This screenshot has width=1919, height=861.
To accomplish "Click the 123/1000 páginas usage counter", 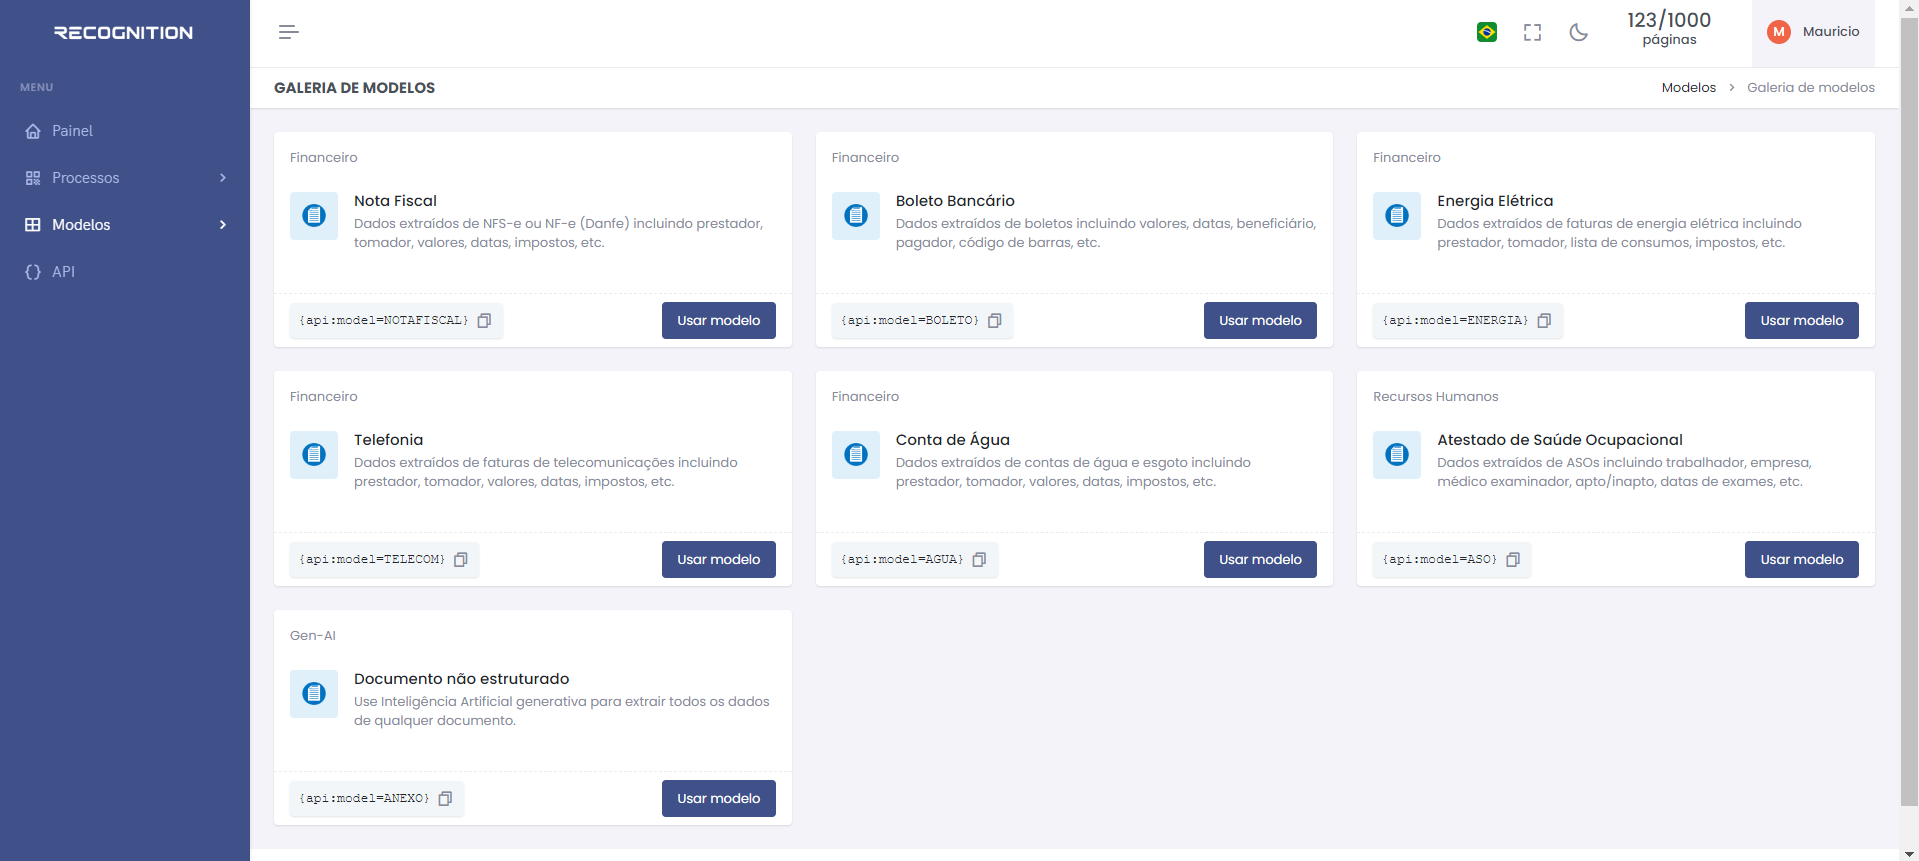I will (x=1669, y=29).
